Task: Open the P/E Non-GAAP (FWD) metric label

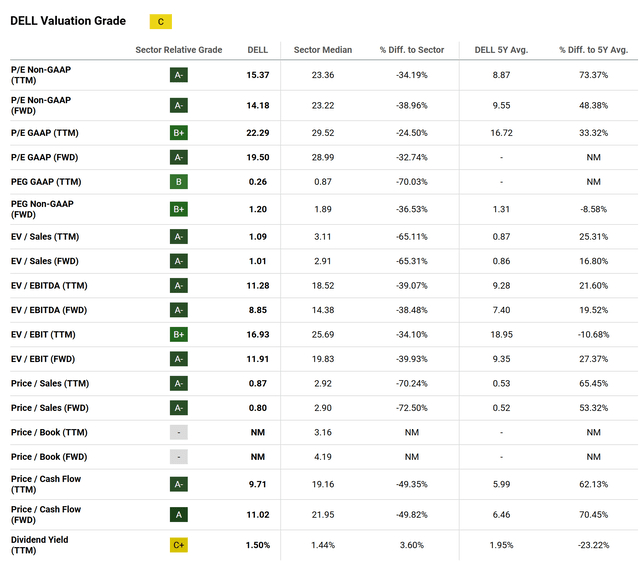Action: coord(41,105)
